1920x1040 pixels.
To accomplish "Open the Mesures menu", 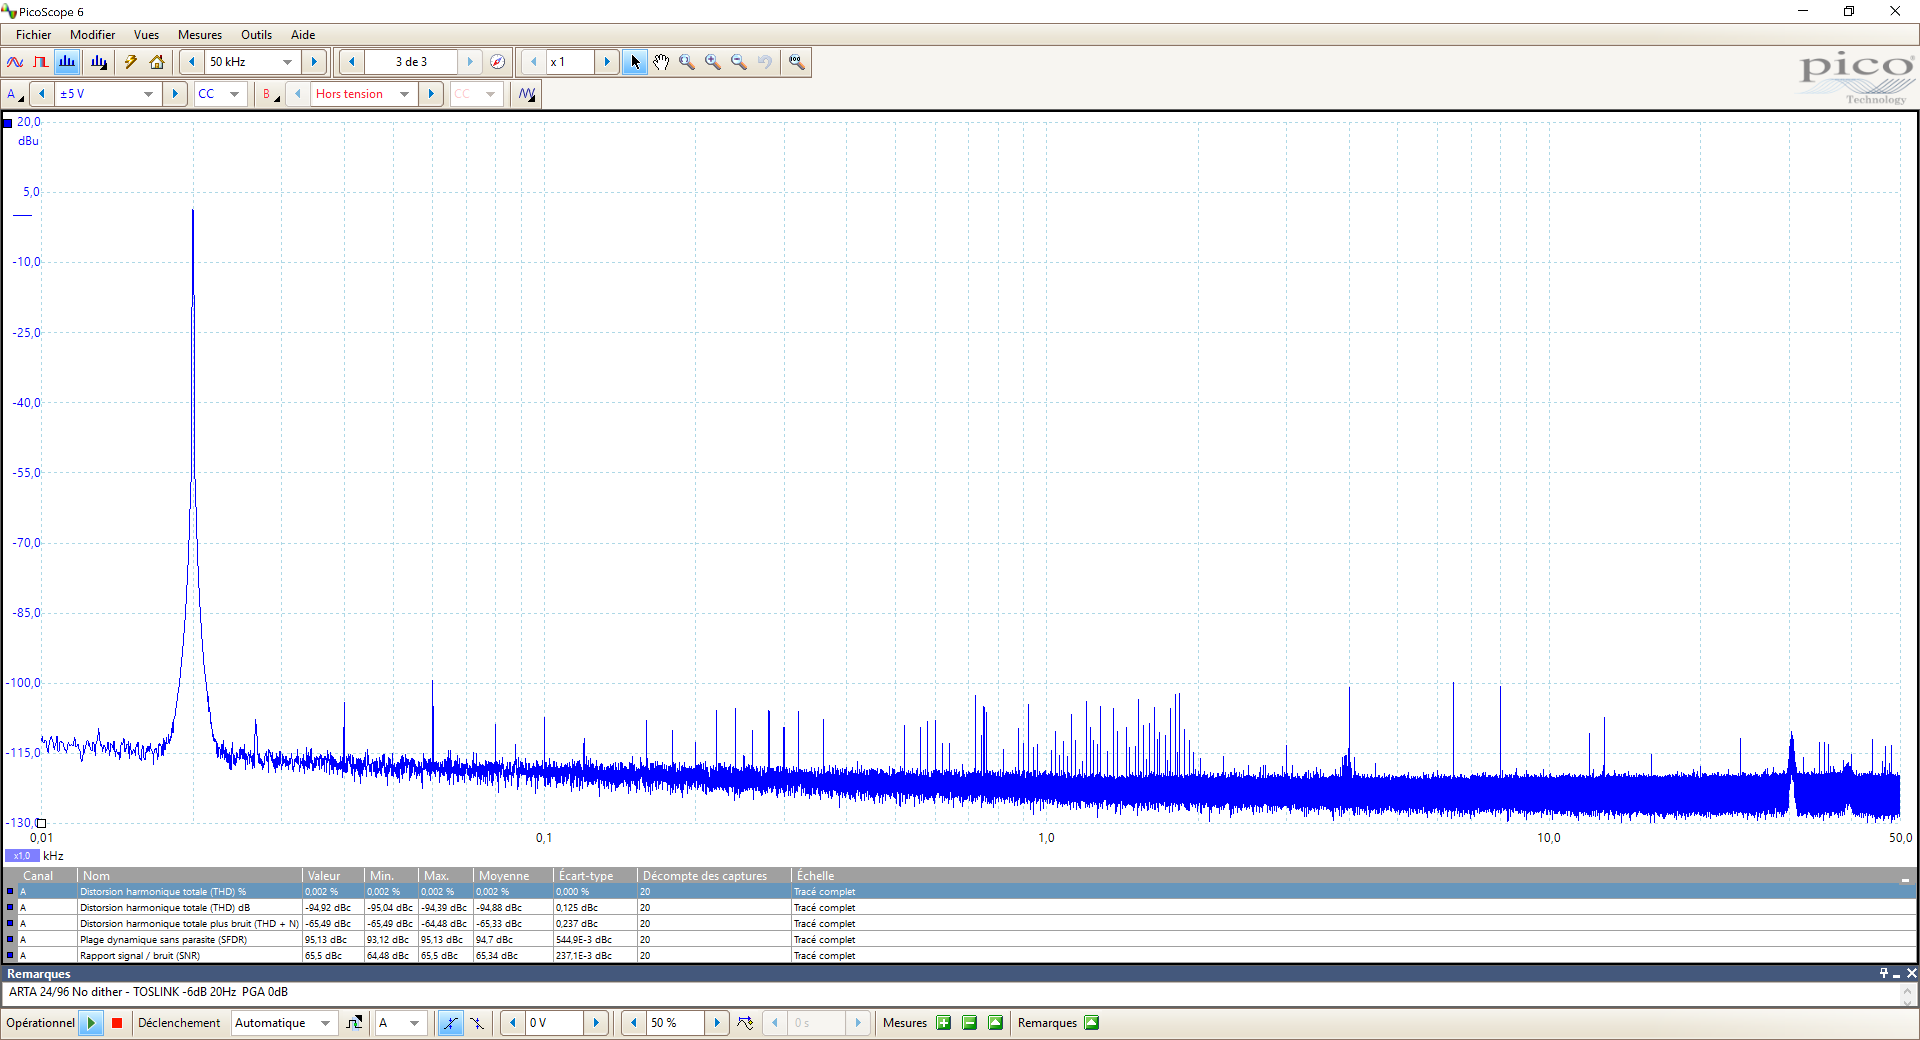I will 200,35.
